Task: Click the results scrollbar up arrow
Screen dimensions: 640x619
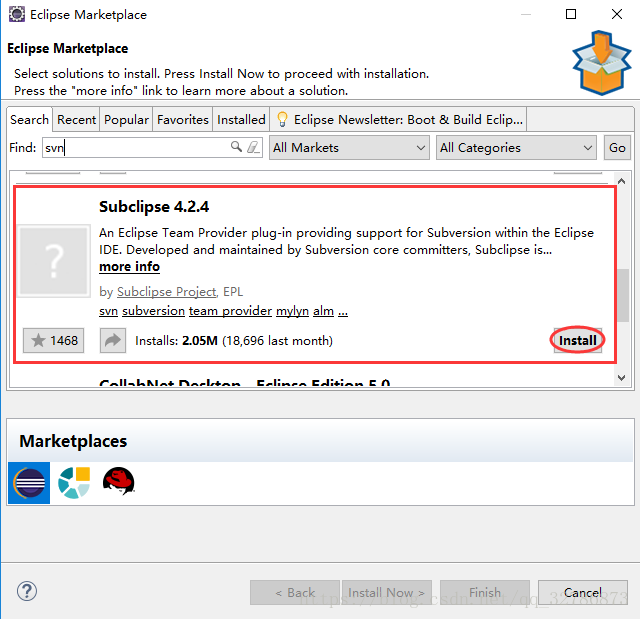Action: pyautogui.click(x=621, y=181)
